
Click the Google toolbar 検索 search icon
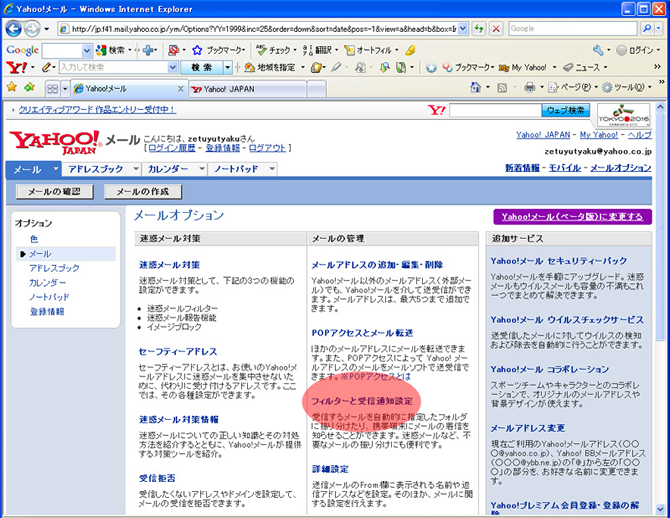pyautogui.click(x=101, y=50)
